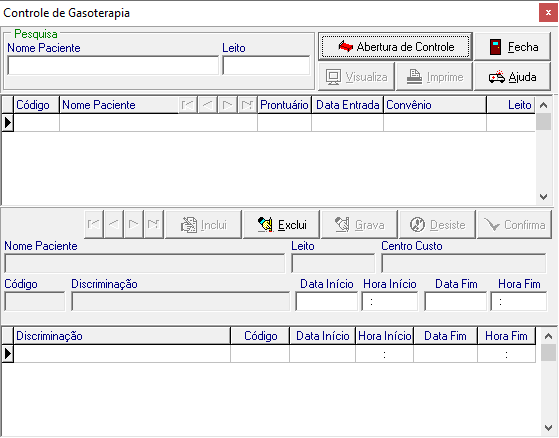The width and height of the screenshot is (559, 438).
Task: Click the Inclui button
Action: click(204, 225)
